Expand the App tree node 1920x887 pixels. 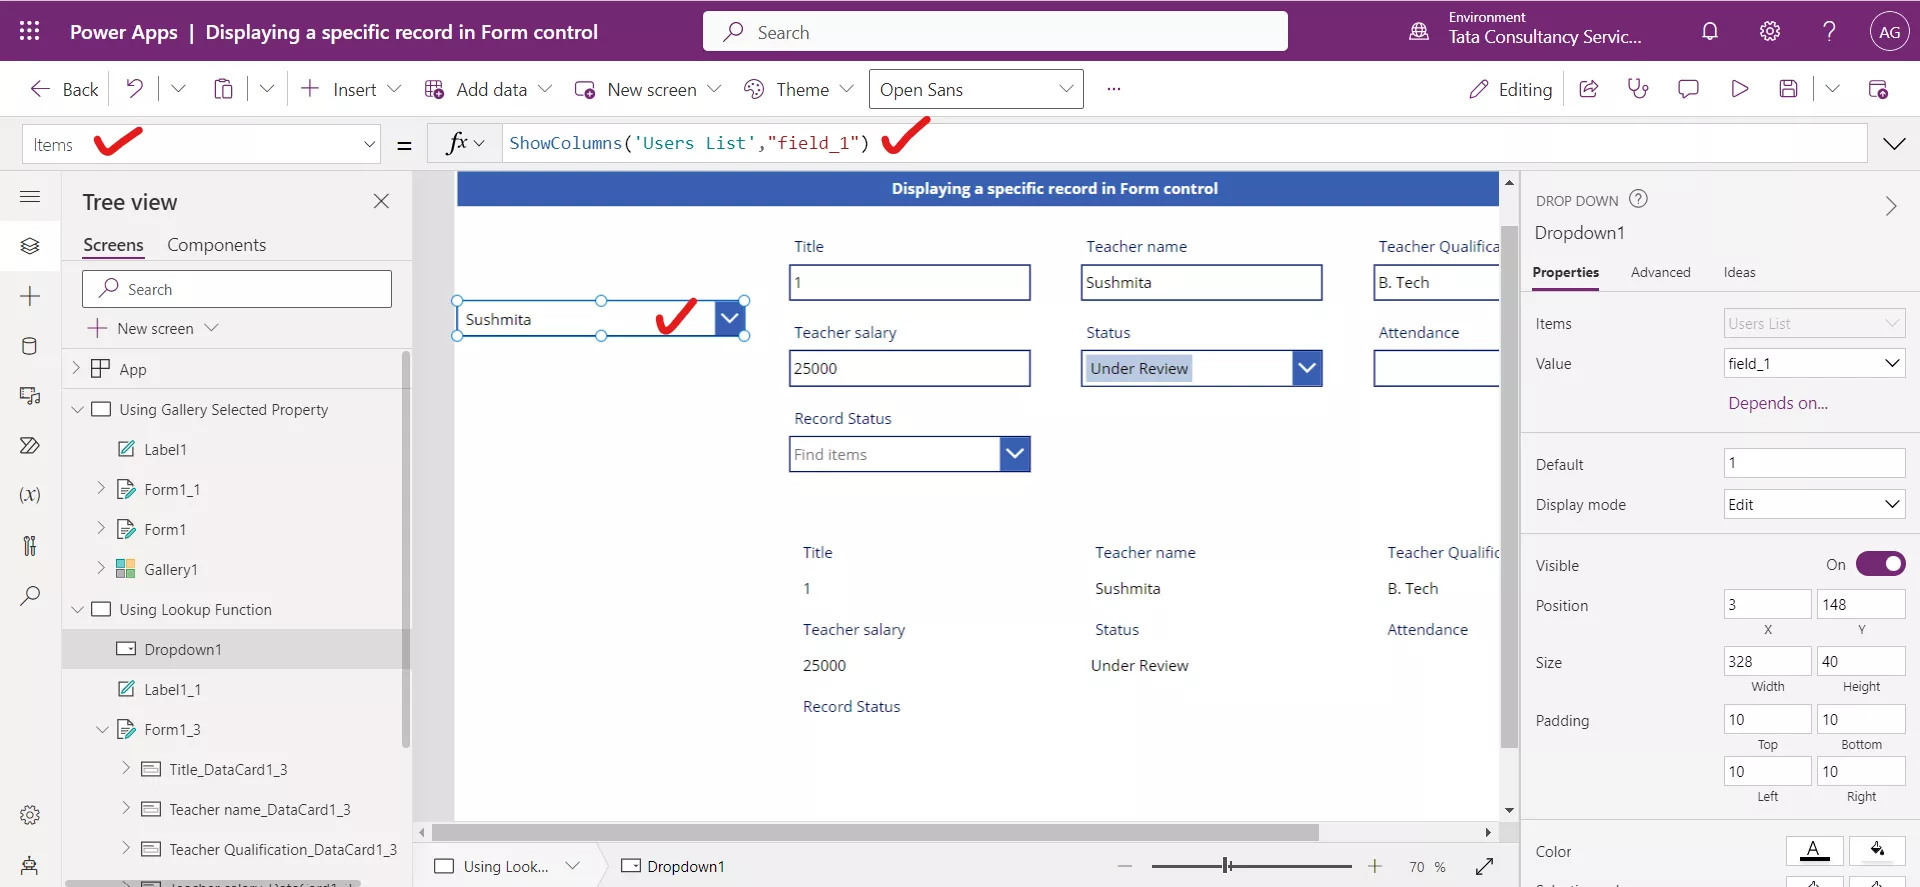point(76,368)
